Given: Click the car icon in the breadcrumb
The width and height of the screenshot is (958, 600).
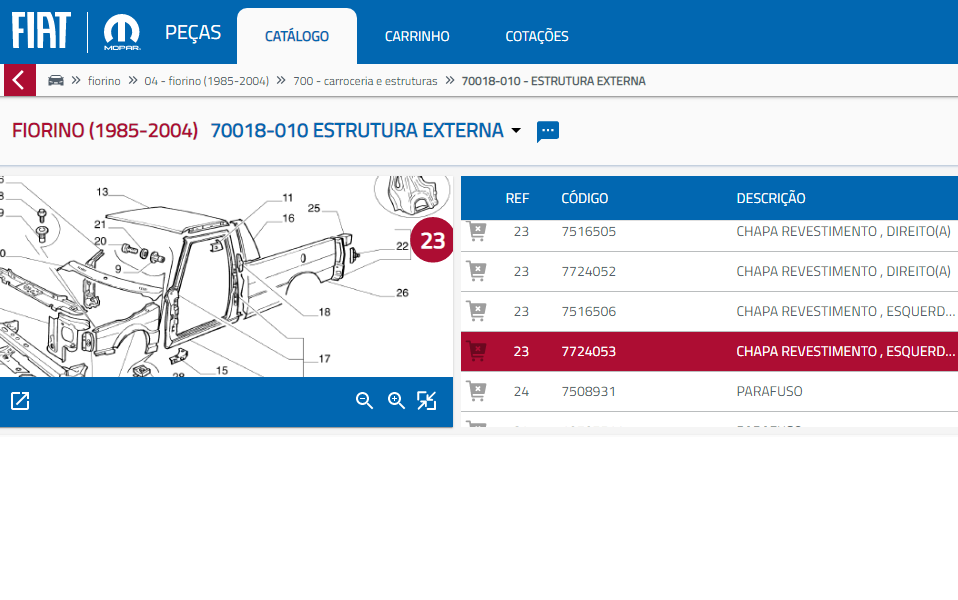Looking at the screenshot, I should pyautogui.click(x=56, y=81).
